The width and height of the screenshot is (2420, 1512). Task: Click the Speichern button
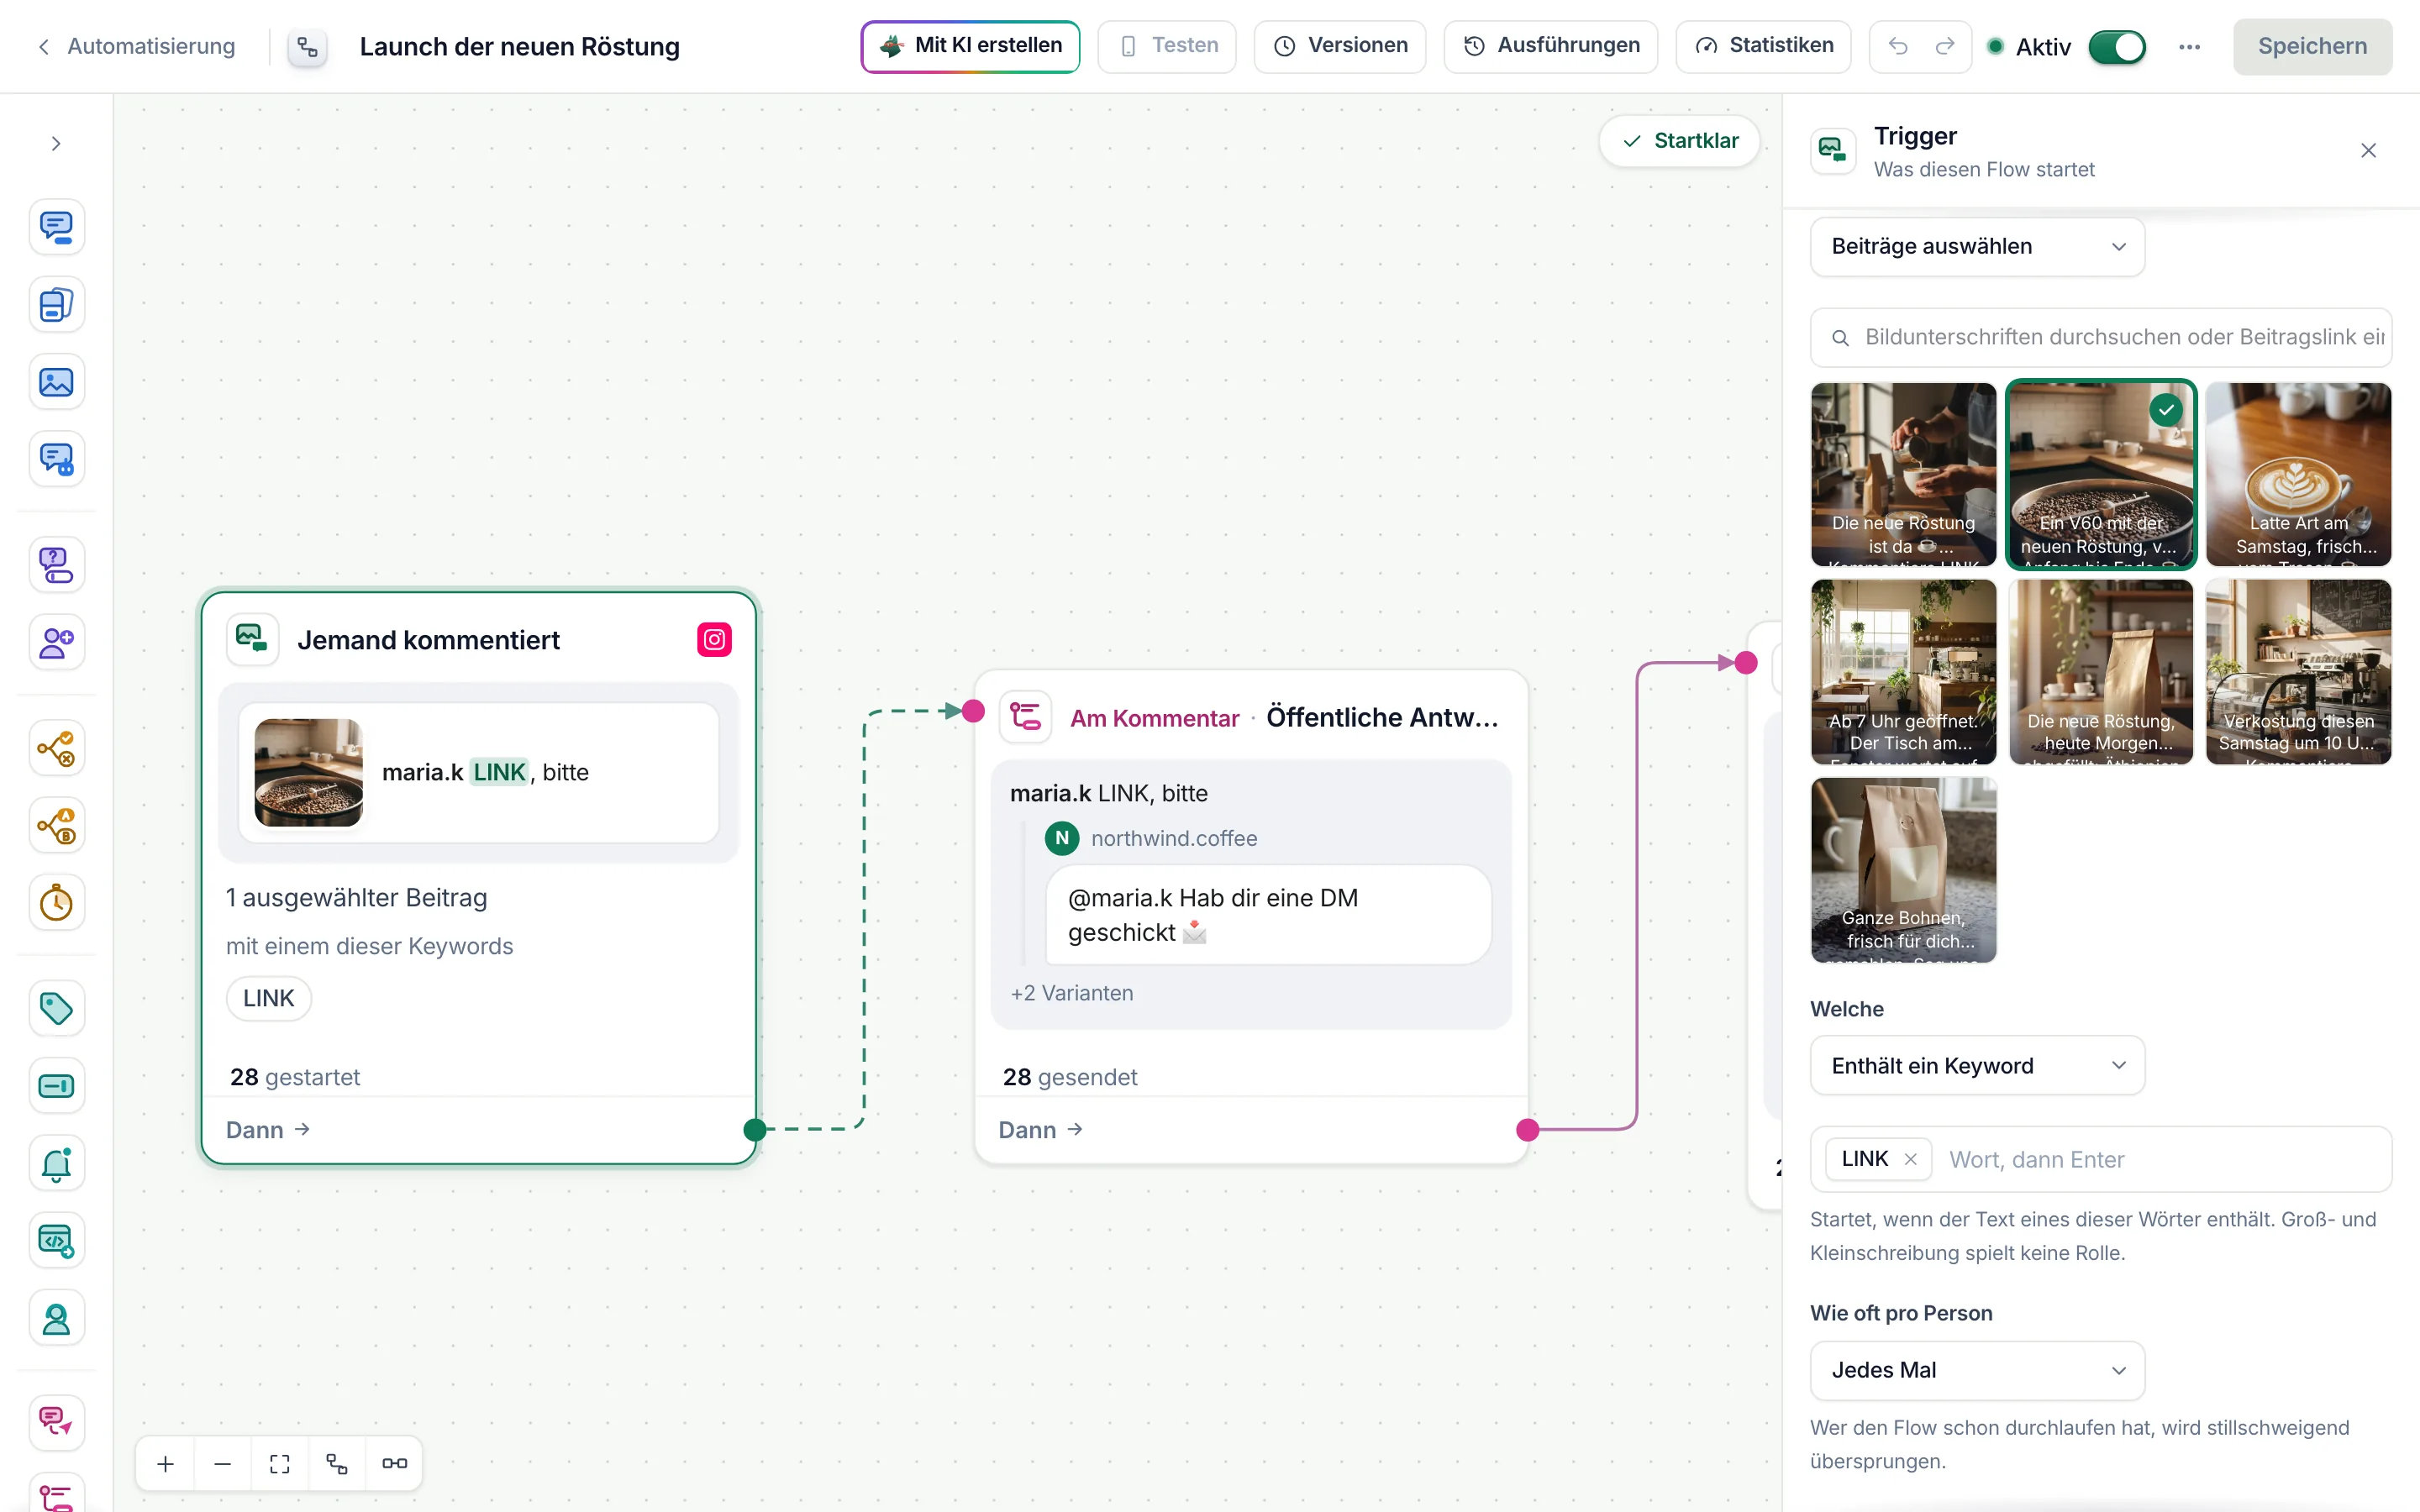(x=2312, y=46)
